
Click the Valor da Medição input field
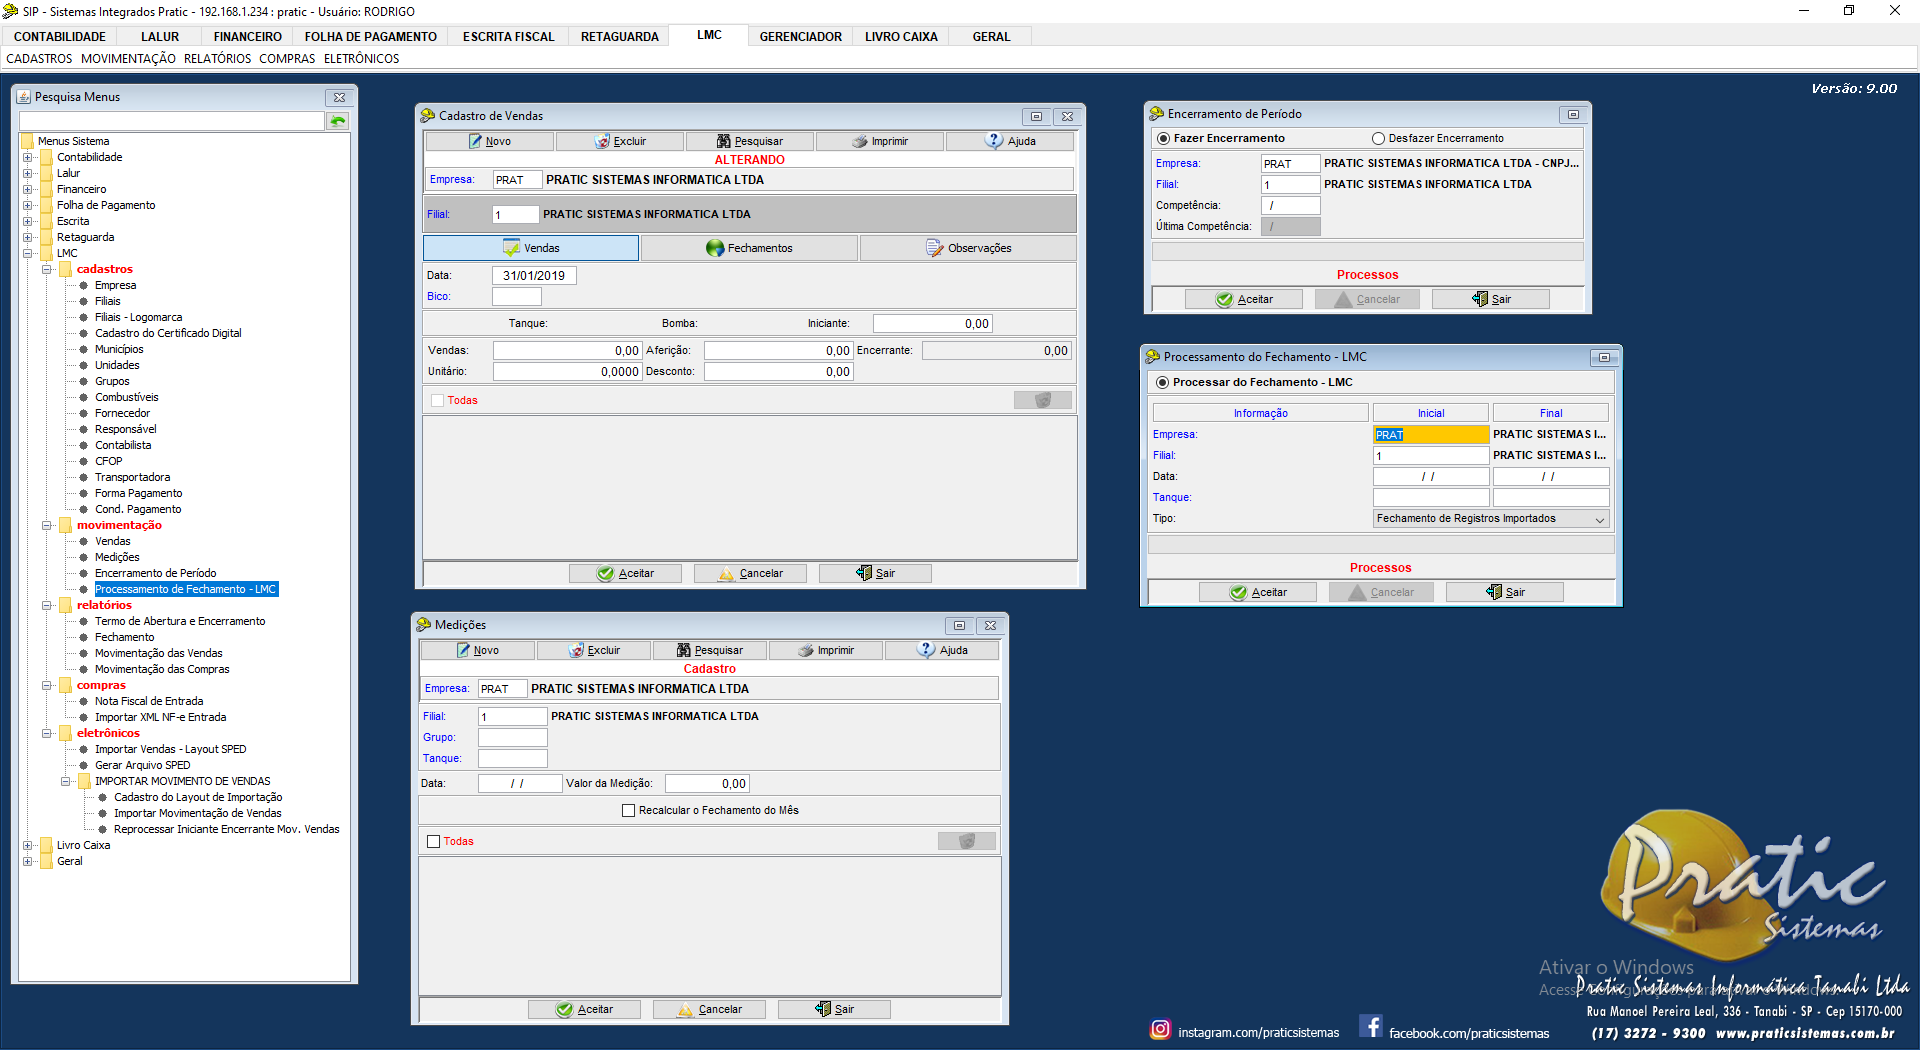(706, 784)
